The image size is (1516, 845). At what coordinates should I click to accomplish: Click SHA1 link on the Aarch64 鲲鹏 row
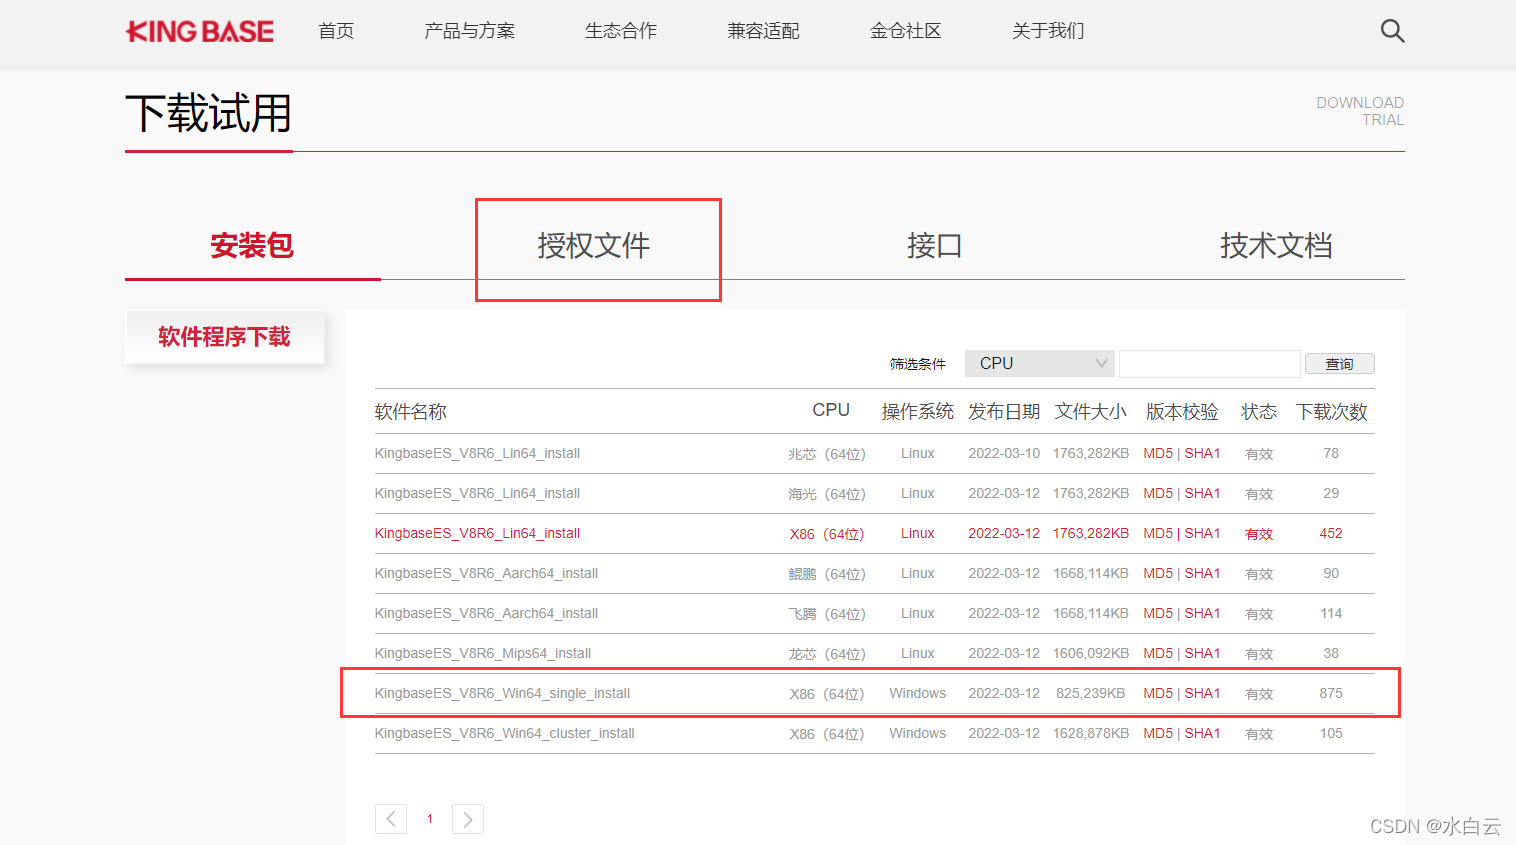pos(1201,573)
